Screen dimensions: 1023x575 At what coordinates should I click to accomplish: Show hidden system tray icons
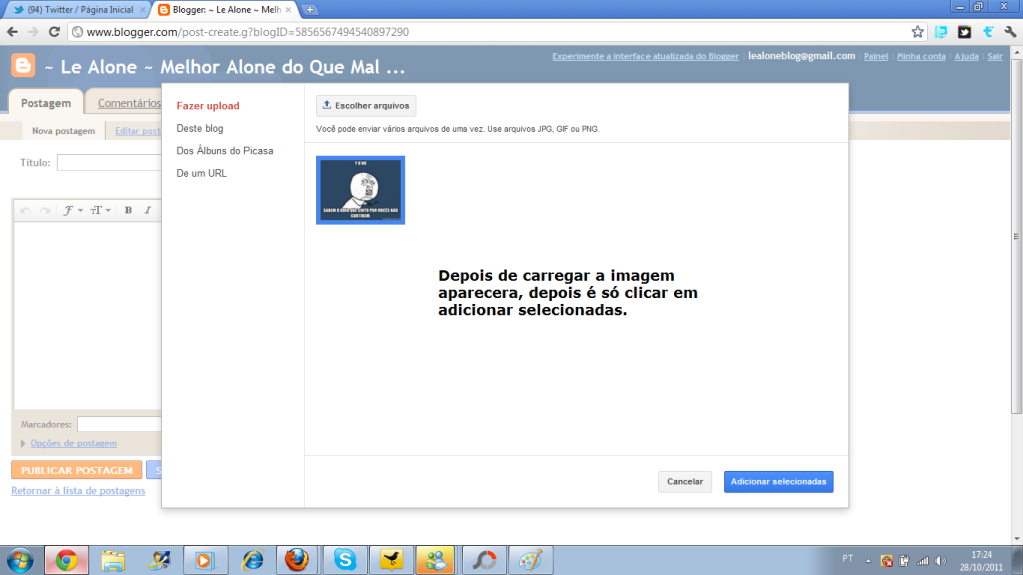coord(868,560)
